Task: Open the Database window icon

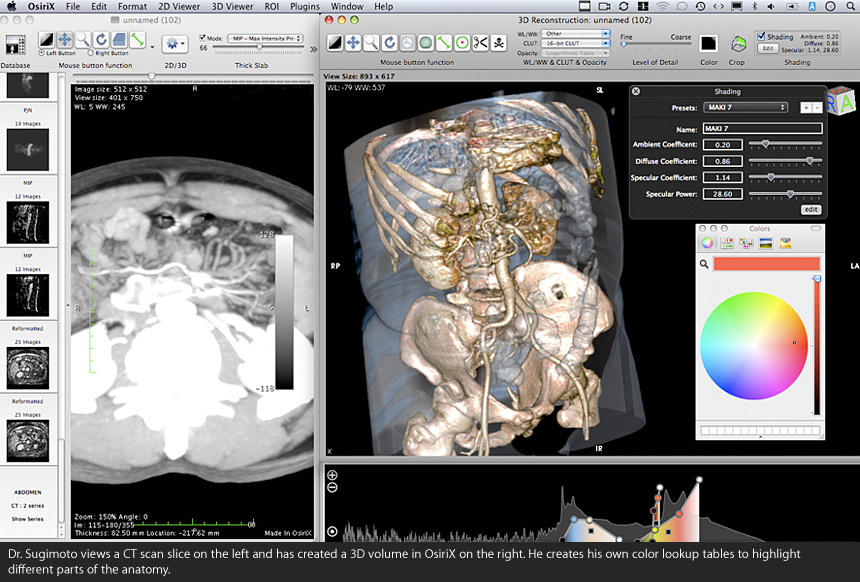Action: coord(15,44)
